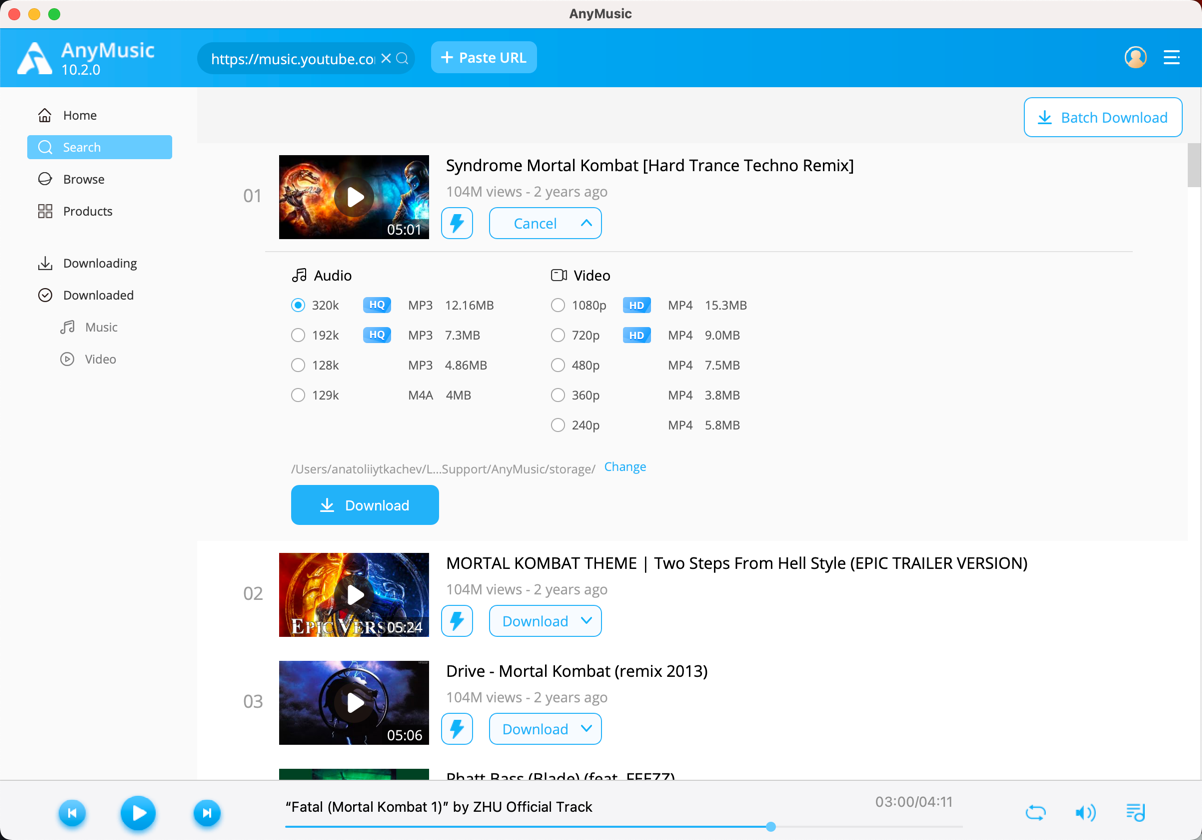Skip to next track in player
Viewport: 1202px width, 840px height.
click(207, 813)
